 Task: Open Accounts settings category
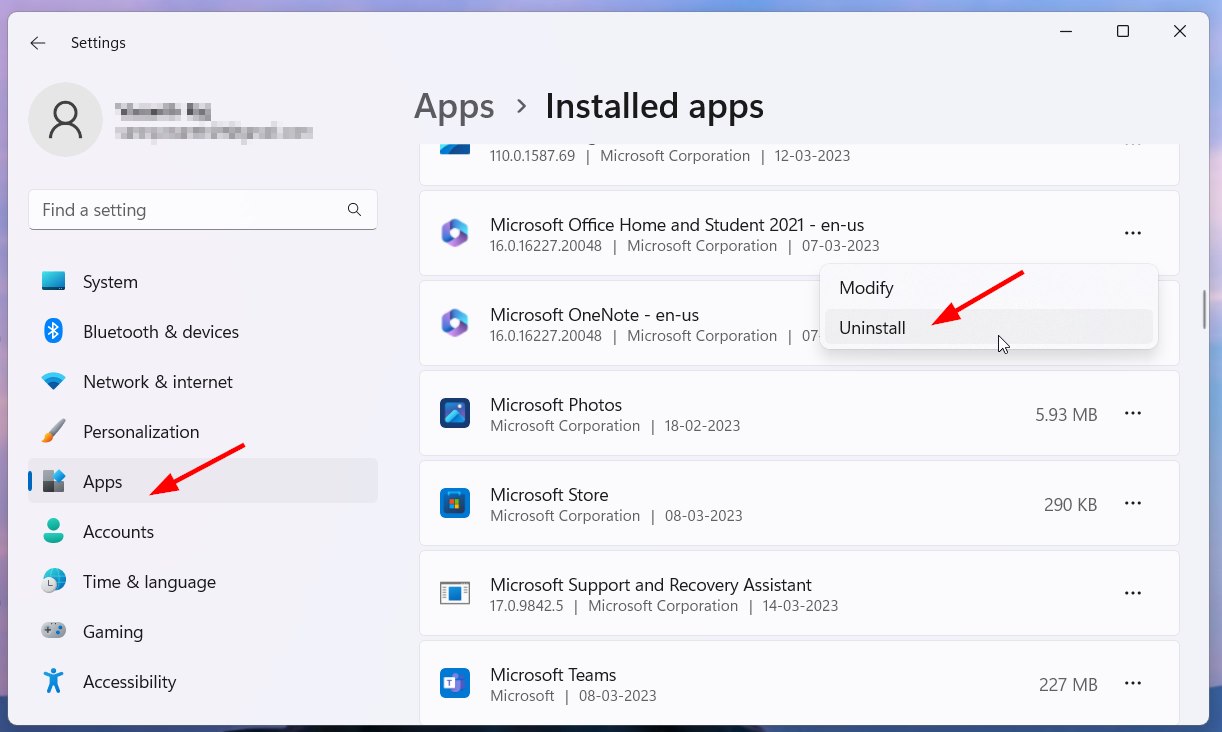(203, 532)
